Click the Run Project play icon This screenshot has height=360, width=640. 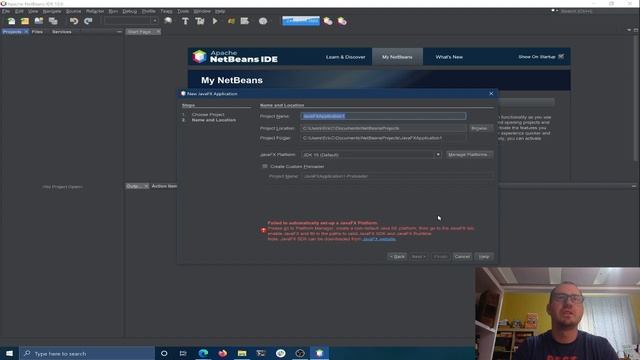tap(215, 21)
